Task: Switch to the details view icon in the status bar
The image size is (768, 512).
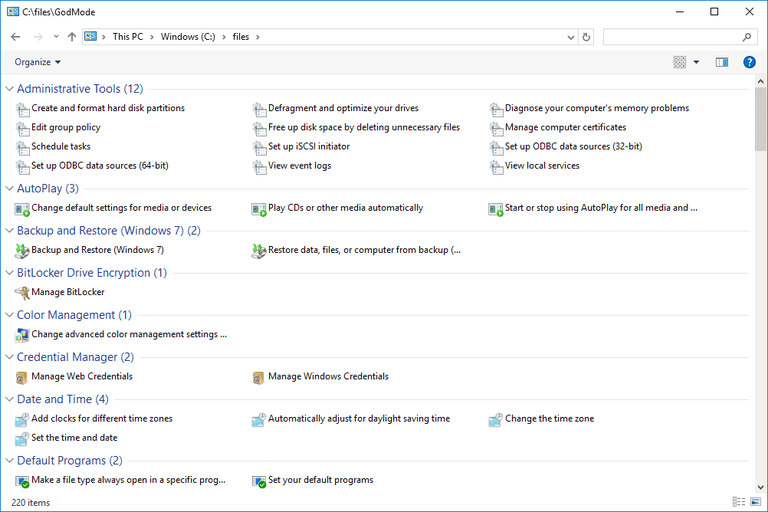Action: tap(738, 502)
